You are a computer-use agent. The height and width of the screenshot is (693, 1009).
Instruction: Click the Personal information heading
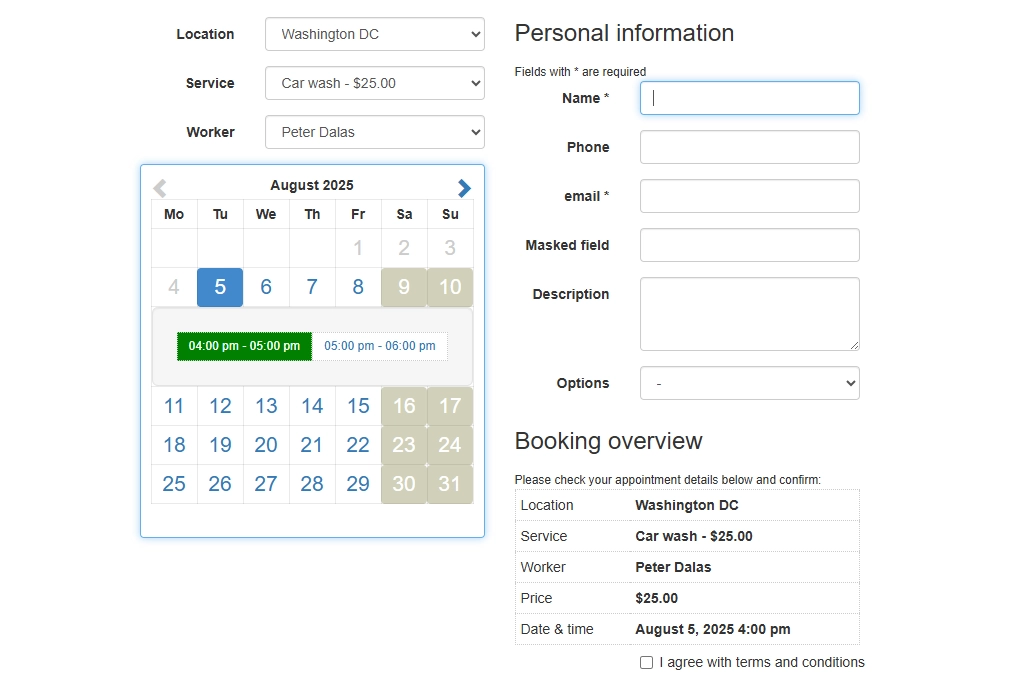[624, 33]
